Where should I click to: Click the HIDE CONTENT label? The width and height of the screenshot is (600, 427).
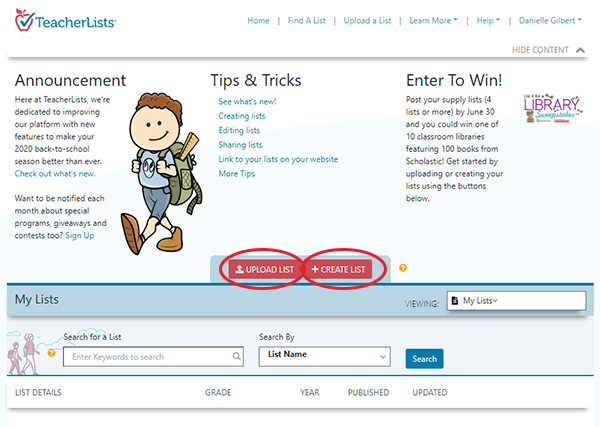pos(540,50)
